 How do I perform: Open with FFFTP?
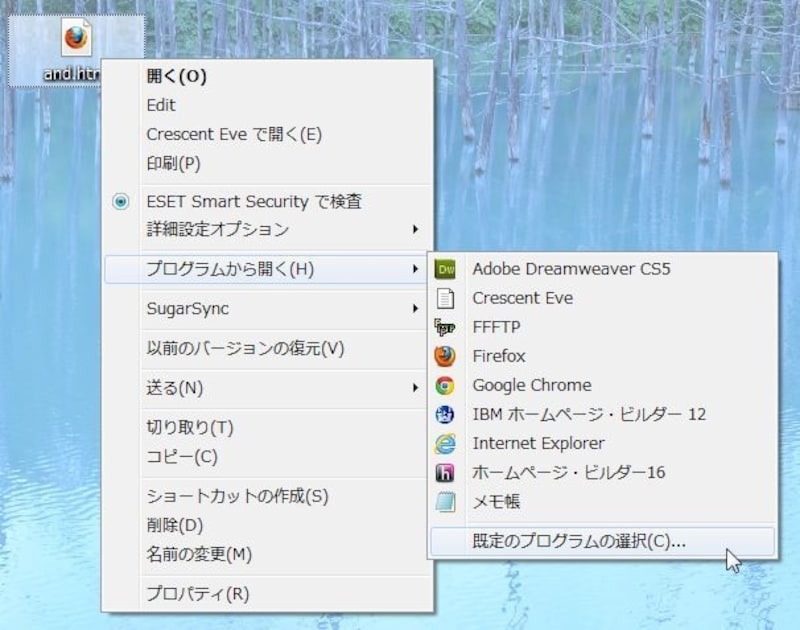(603, 327)
